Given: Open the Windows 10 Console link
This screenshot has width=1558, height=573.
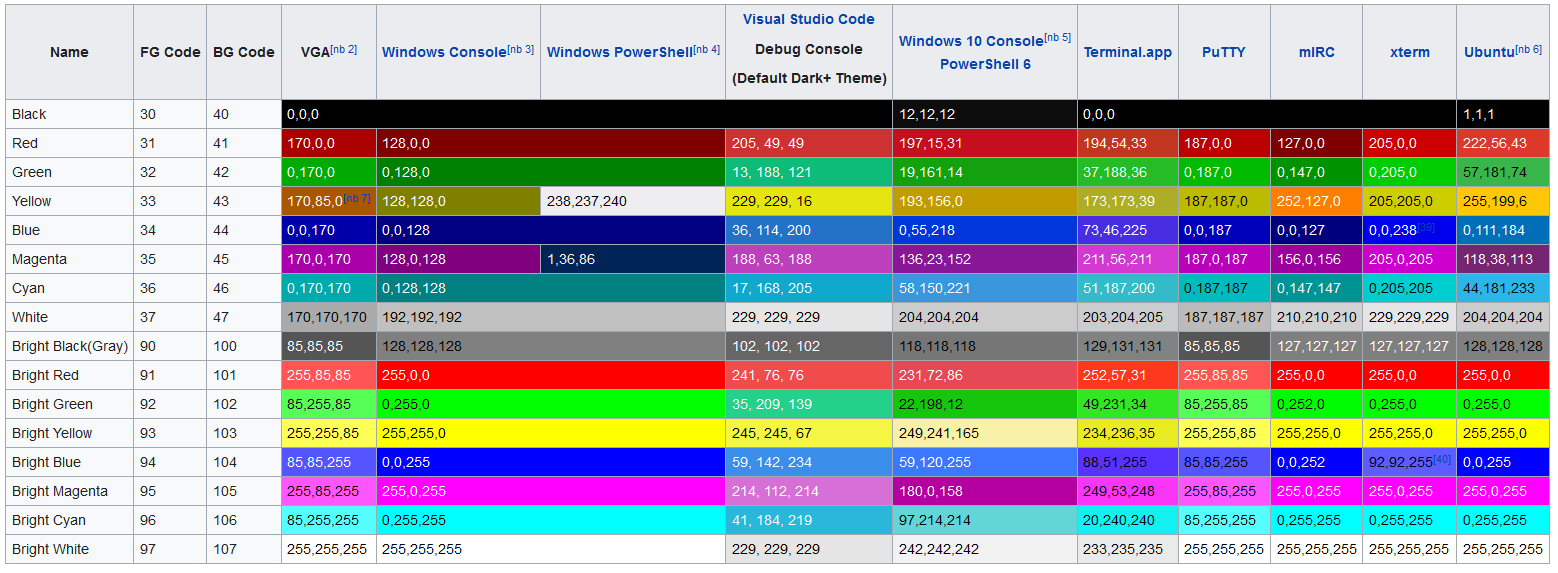Looking at the screenshot, I should click(970, 41).
